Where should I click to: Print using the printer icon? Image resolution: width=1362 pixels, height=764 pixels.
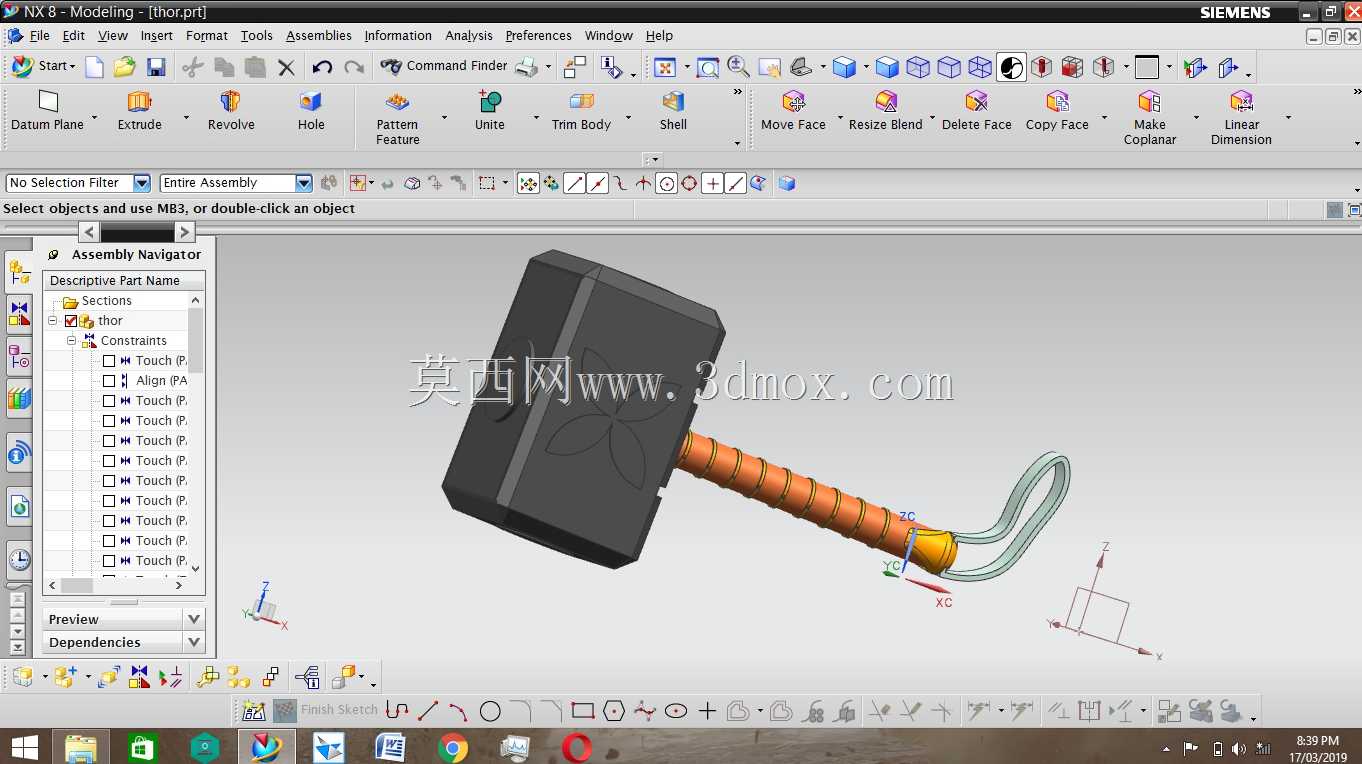click(x=525, y=67)
